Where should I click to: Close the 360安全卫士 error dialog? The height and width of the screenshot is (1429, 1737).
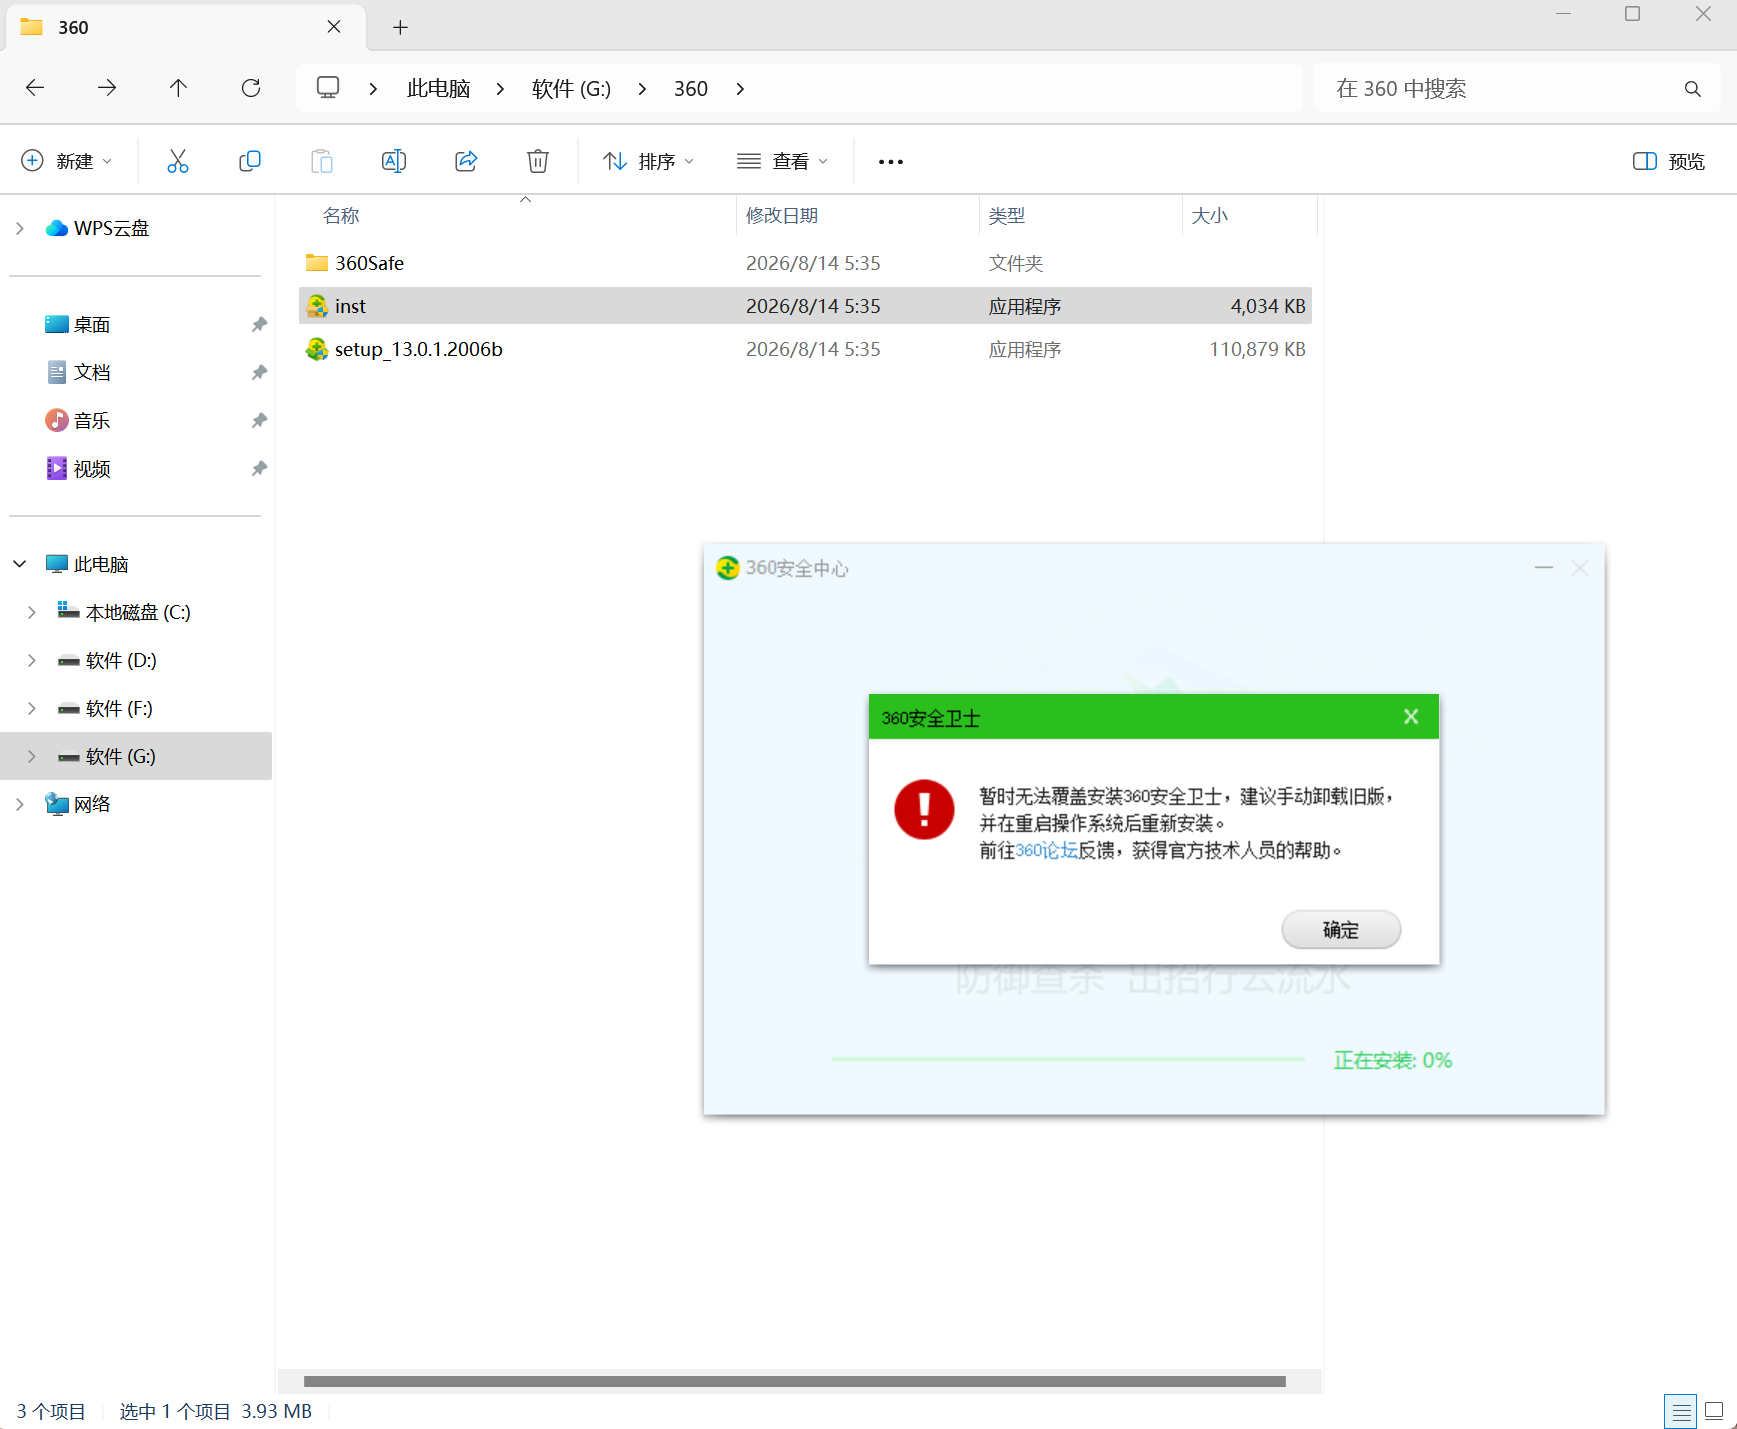point(1411,717)
